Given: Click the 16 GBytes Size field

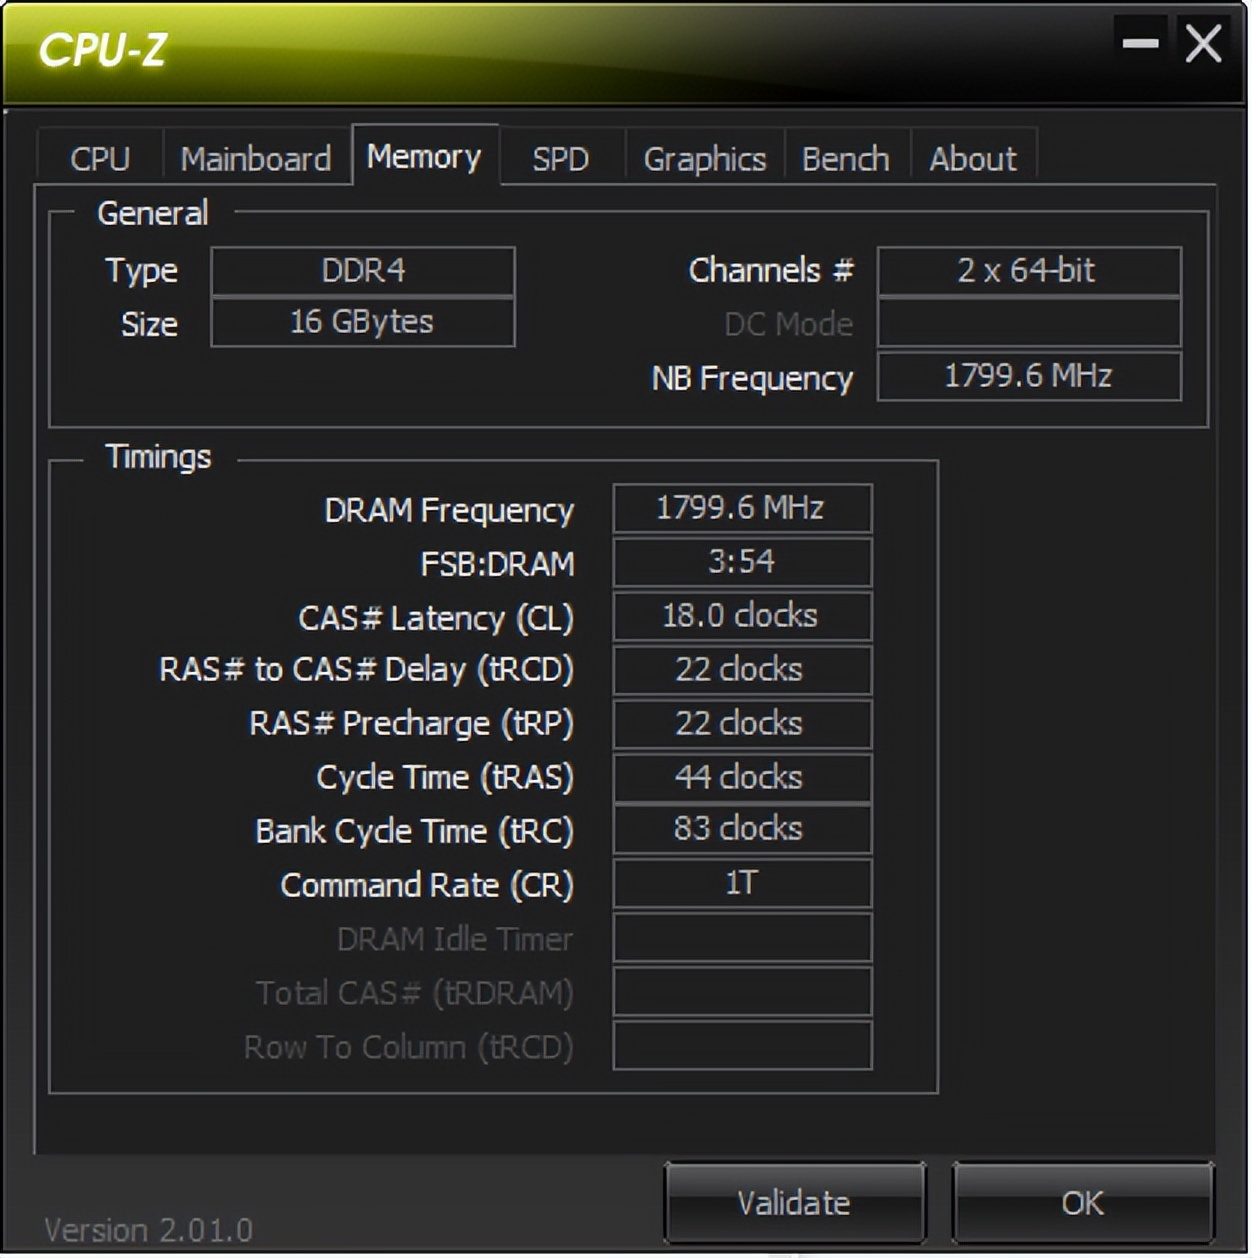Looking at the screenshot, I should coord(363,322).
